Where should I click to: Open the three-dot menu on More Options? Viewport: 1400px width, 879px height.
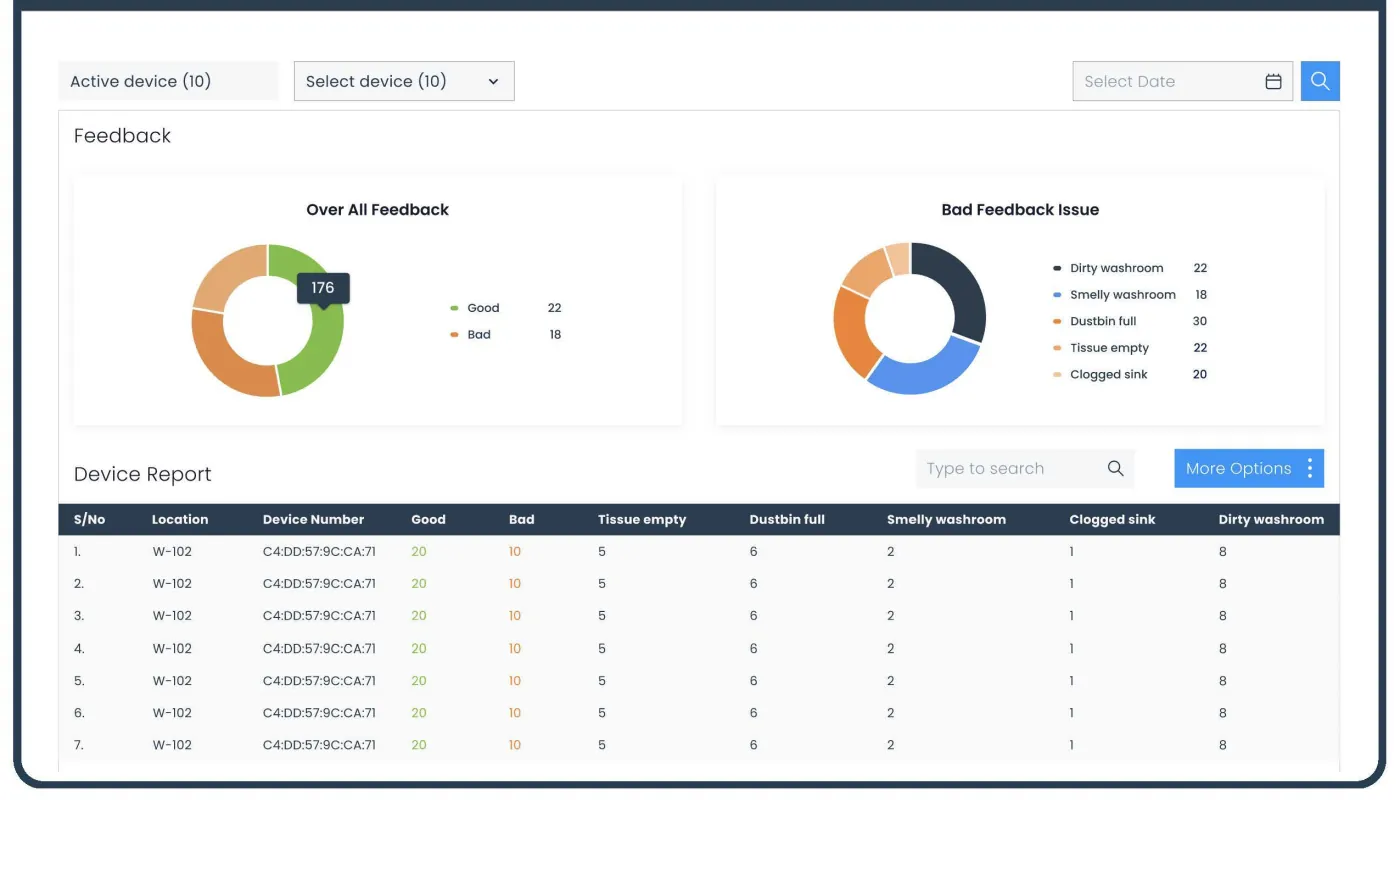pyautogui.click(x=1310, y=468)
